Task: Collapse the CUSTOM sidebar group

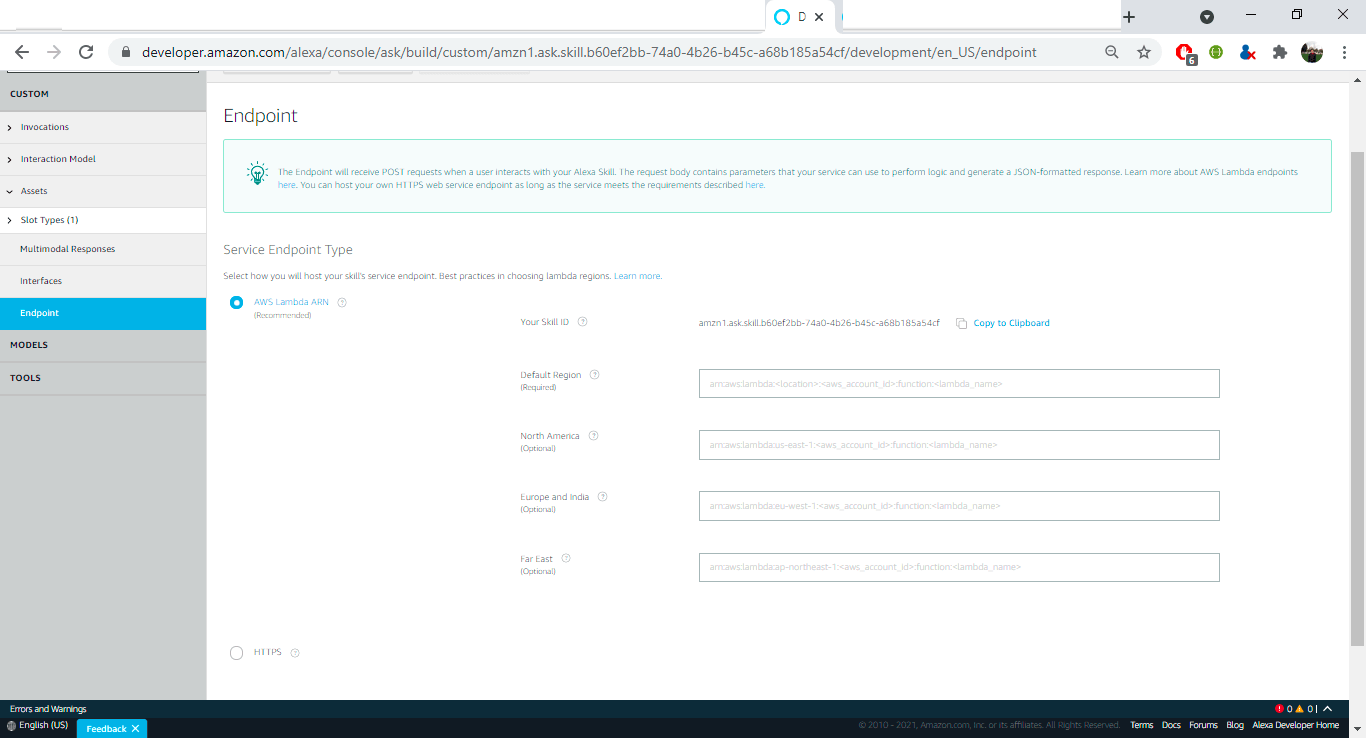Action: 103,94
